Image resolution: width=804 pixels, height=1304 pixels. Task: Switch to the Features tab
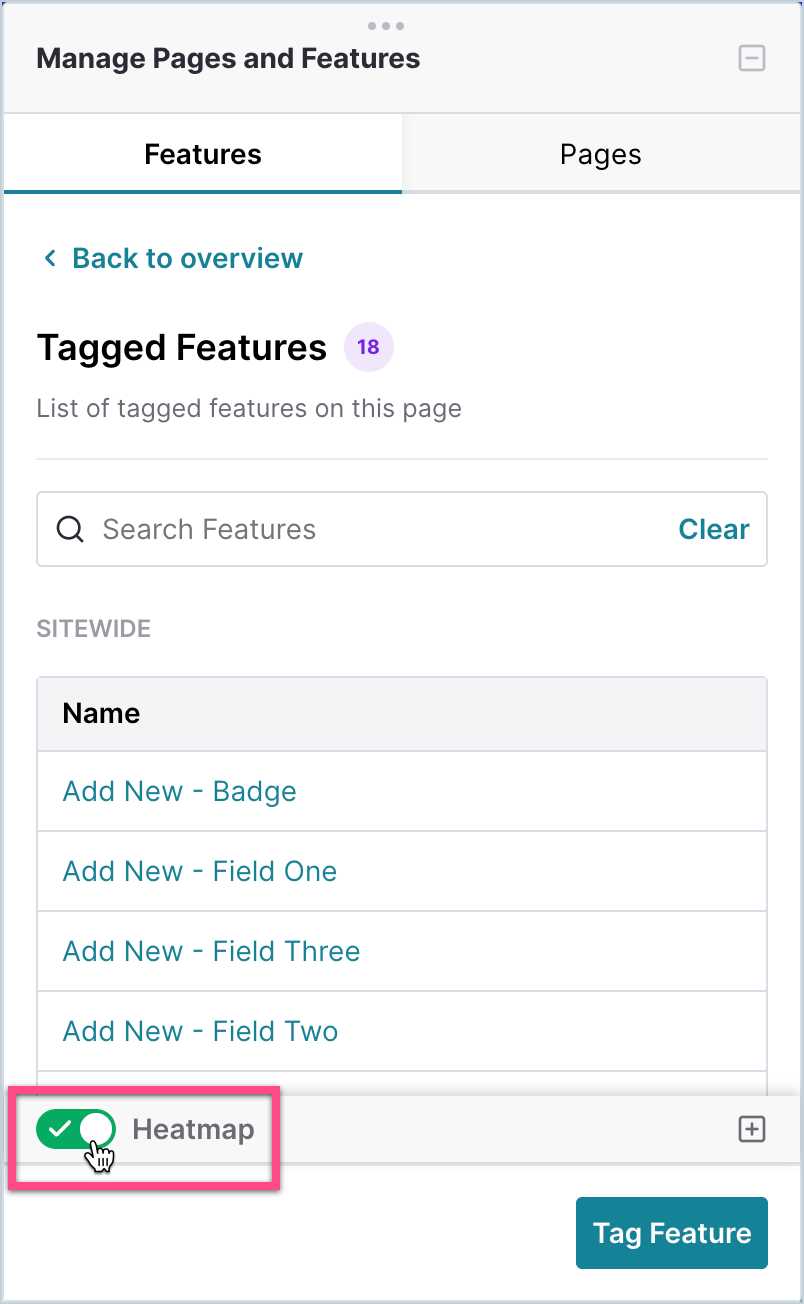203,155
